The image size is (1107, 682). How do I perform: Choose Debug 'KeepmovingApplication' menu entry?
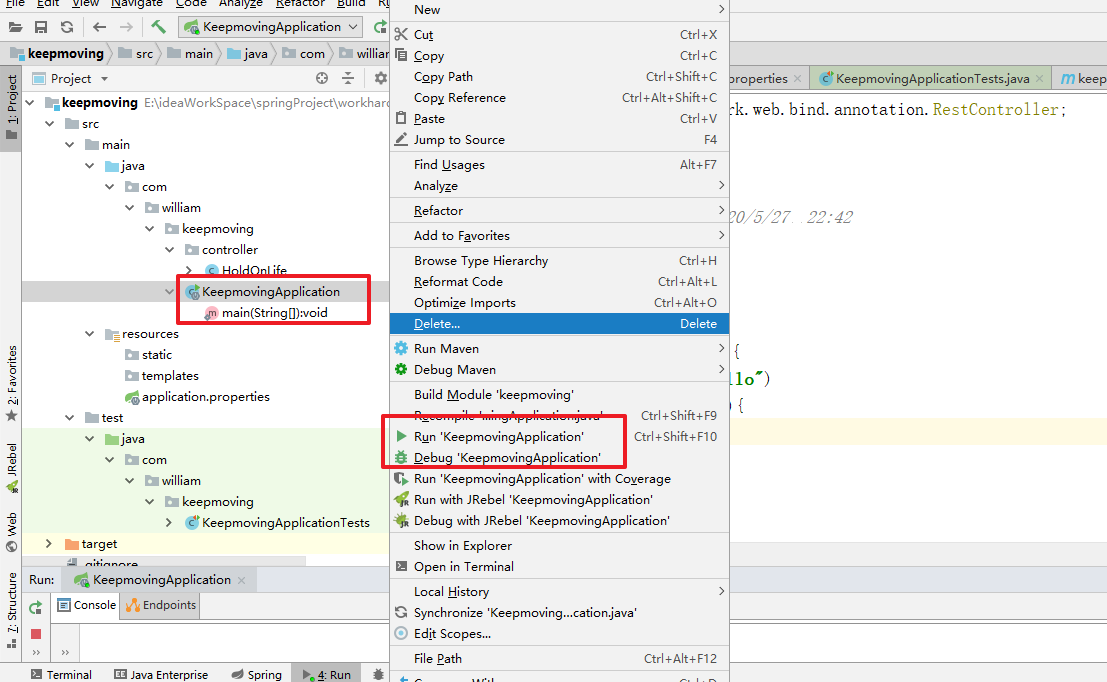tap(559, 458)
